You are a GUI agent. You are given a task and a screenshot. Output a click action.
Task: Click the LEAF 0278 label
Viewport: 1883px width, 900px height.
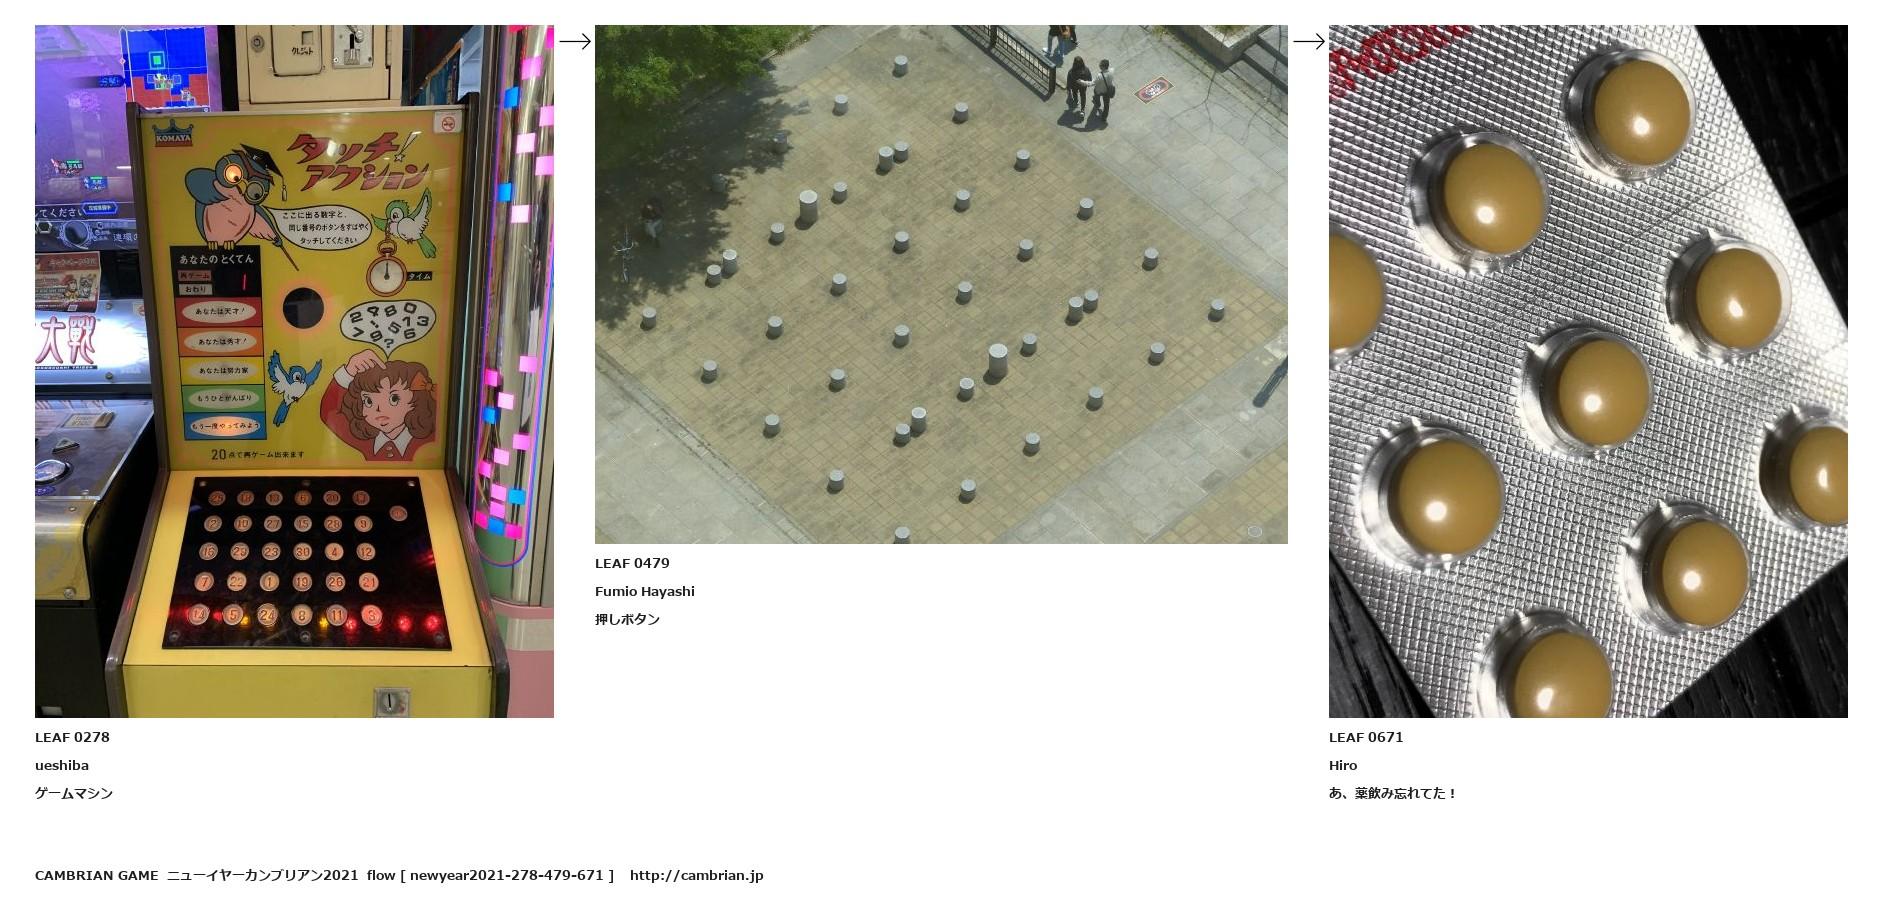[72, 737]
